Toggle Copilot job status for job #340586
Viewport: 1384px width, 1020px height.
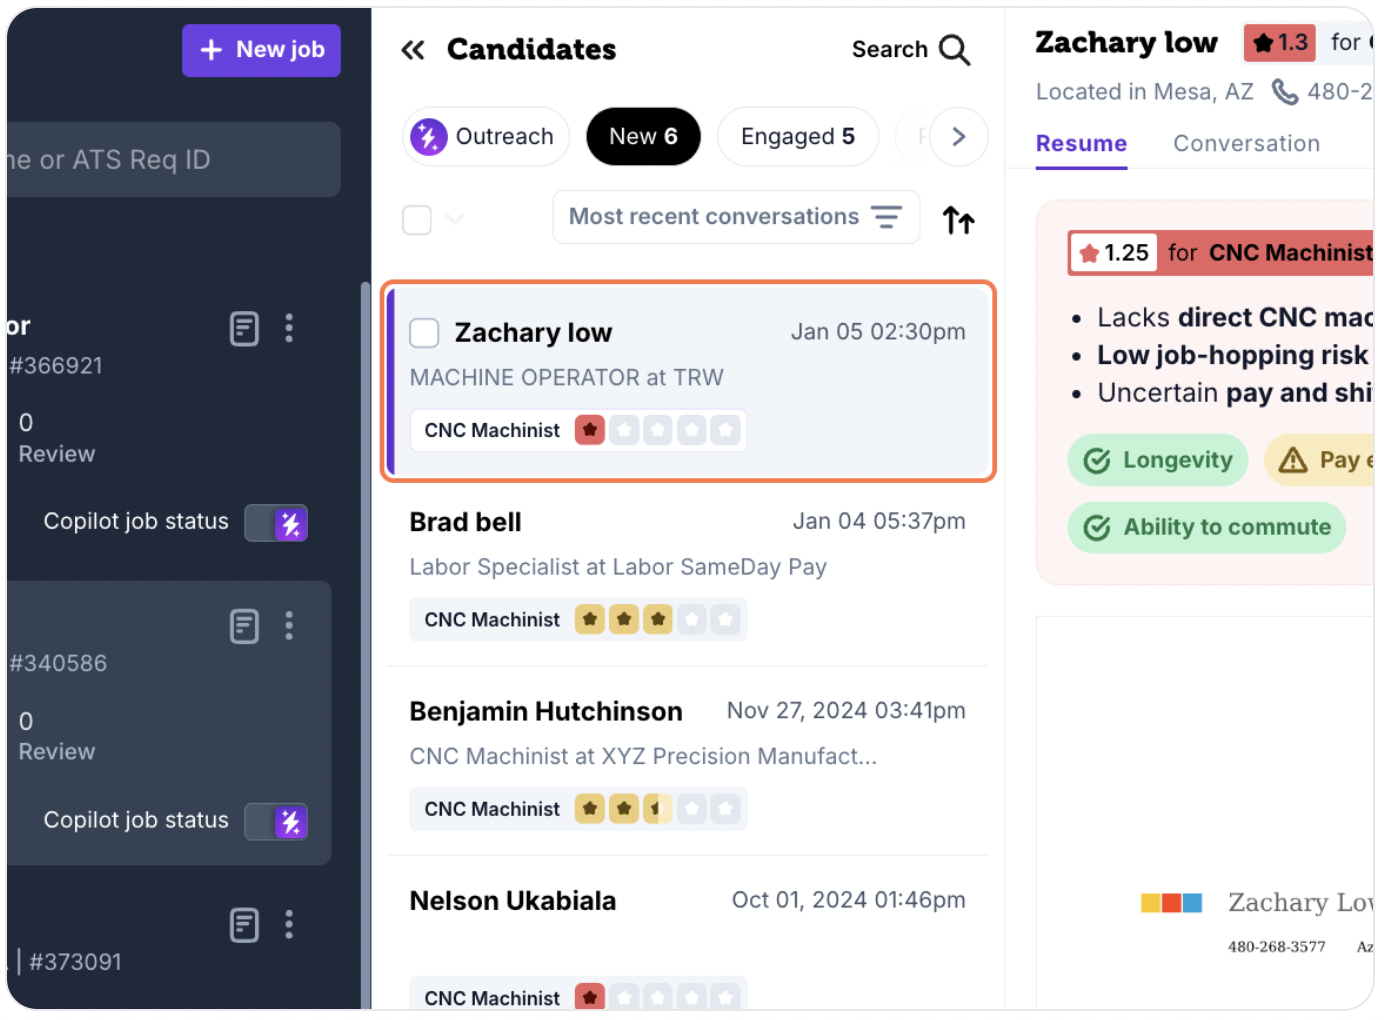point(276,822)
